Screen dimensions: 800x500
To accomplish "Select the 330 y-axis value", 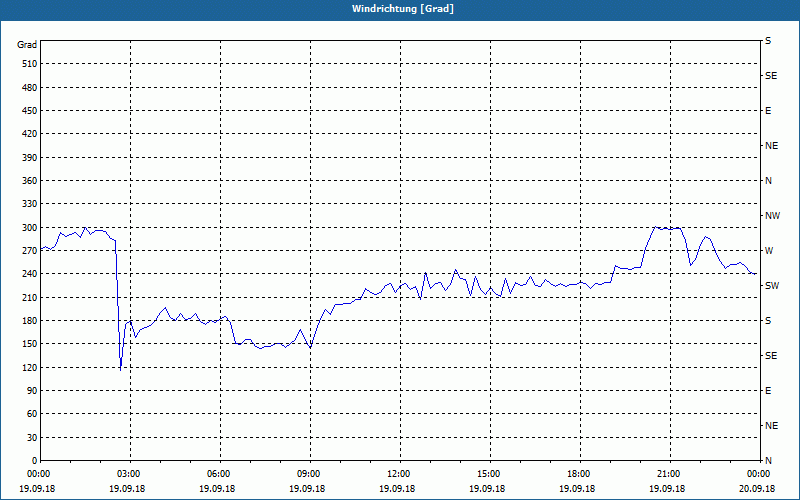I will (29, 204).
